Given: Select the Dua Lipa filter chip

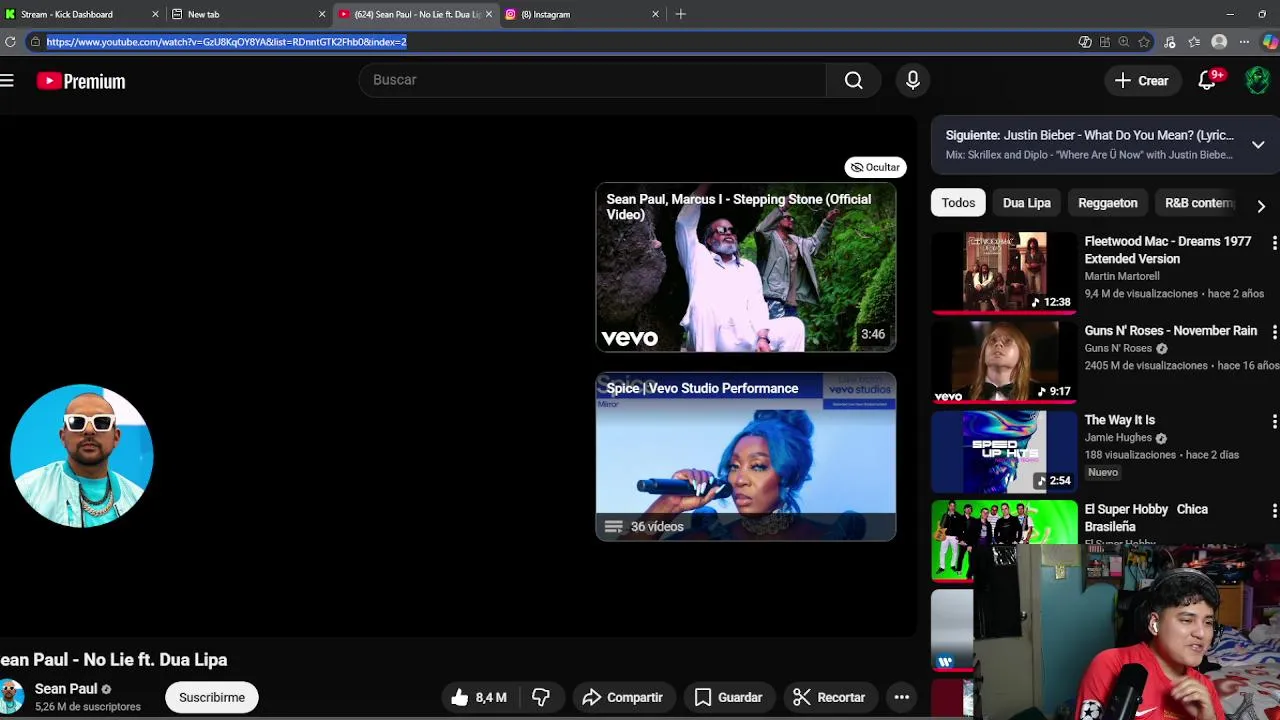Looking at the screenshot, I should (1027, 203).
